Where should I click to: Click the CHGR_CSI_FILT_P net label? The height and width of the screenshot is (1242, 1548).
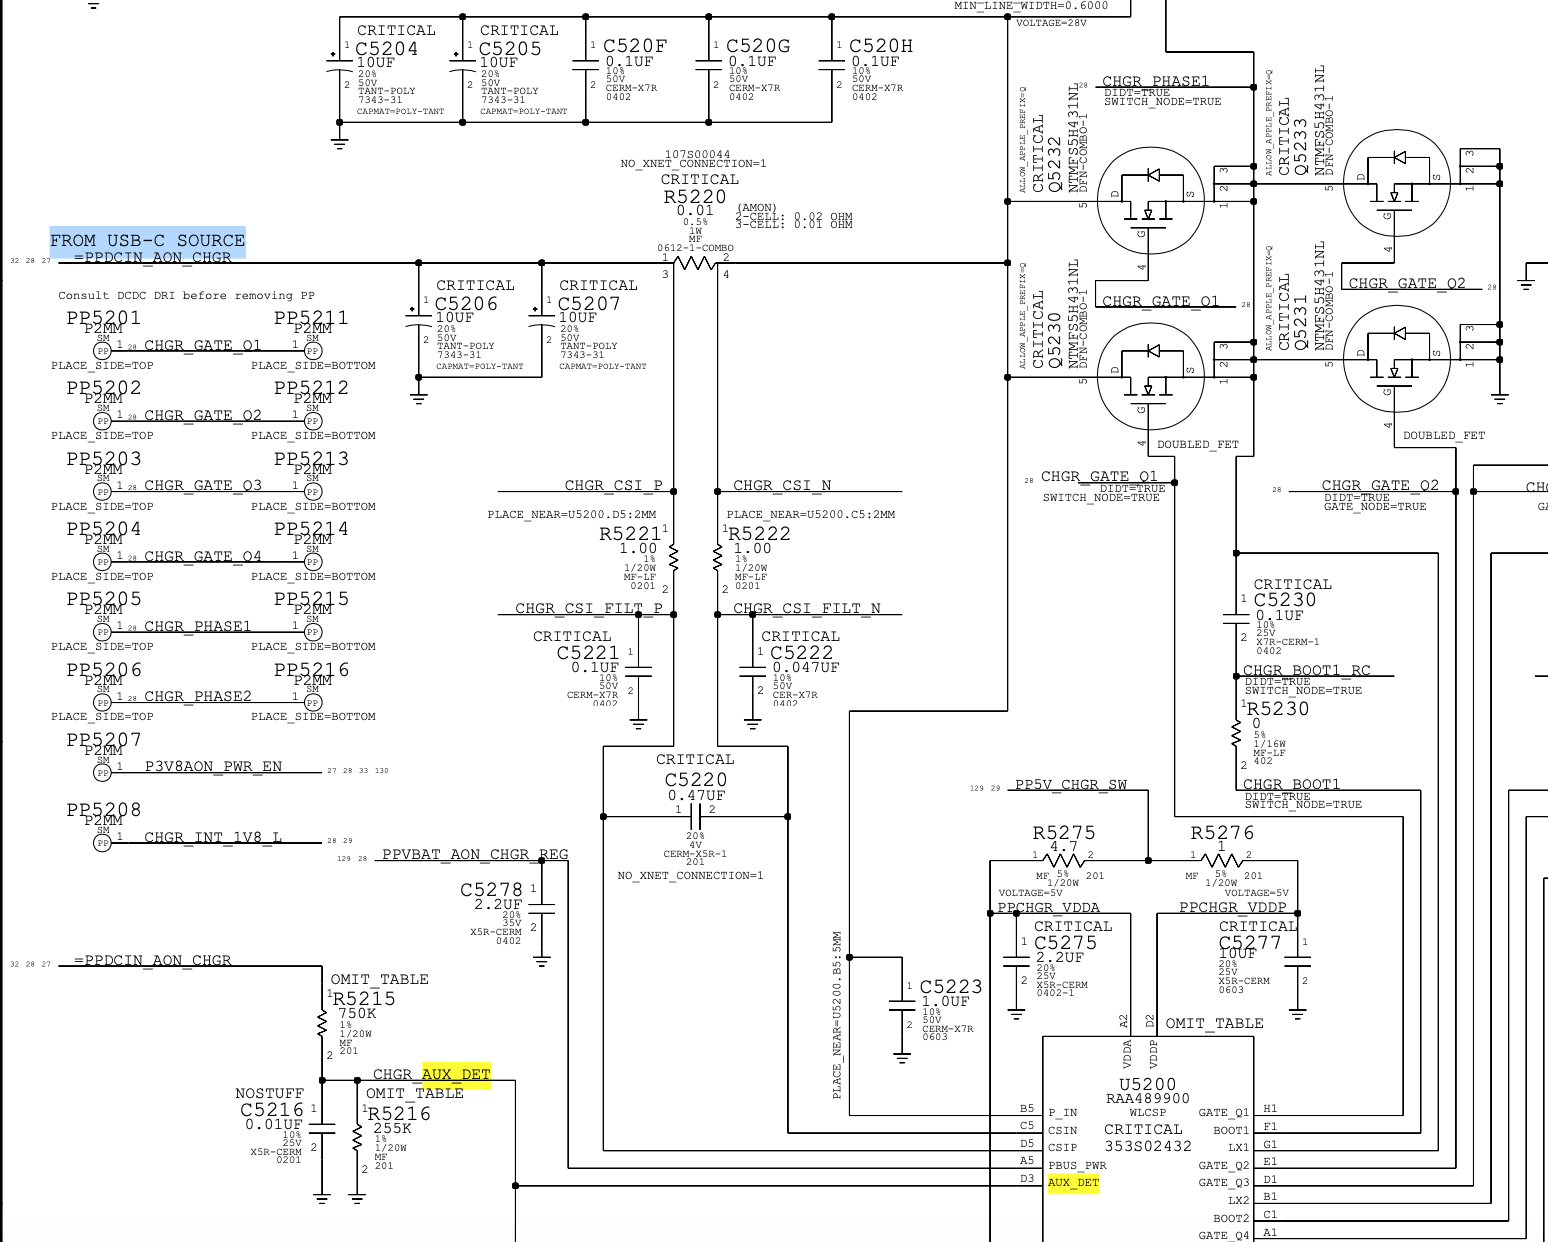click(x=589, y=608)
